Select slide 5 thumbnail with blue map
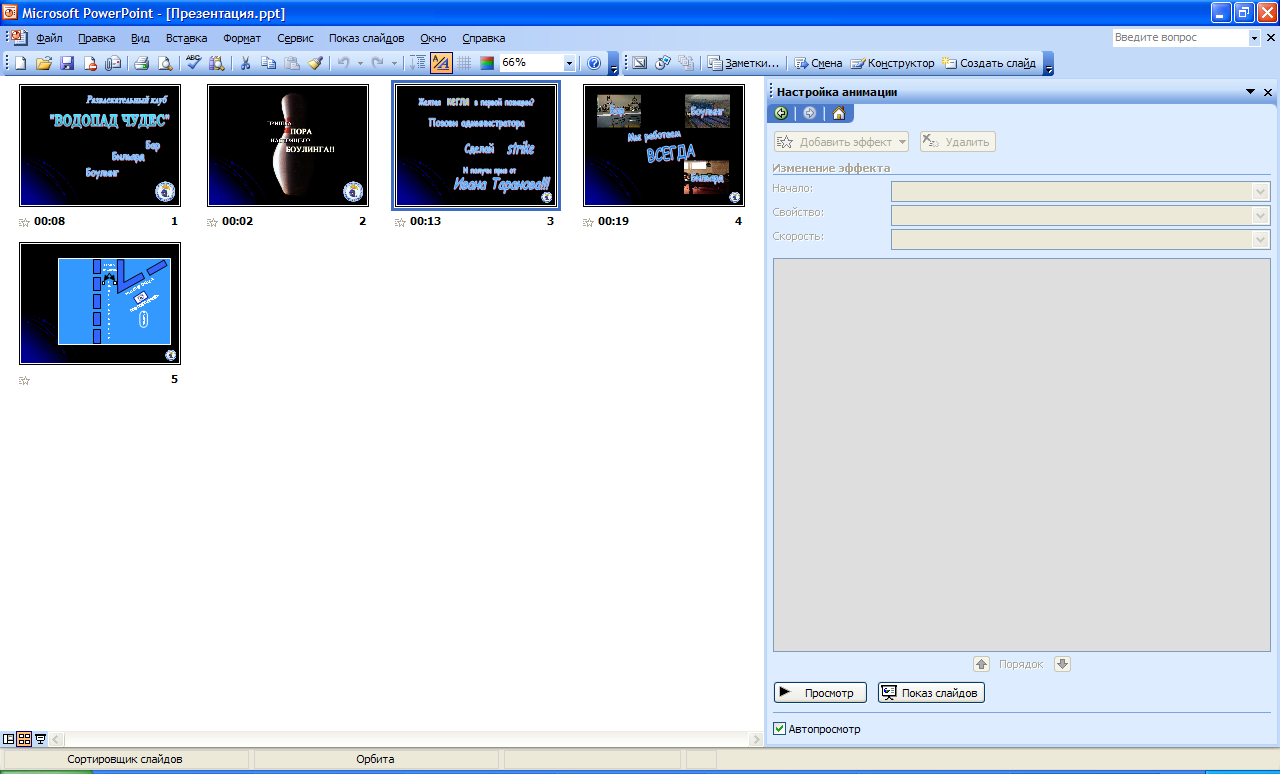1280x774 pixels. [x=100, y=303]
